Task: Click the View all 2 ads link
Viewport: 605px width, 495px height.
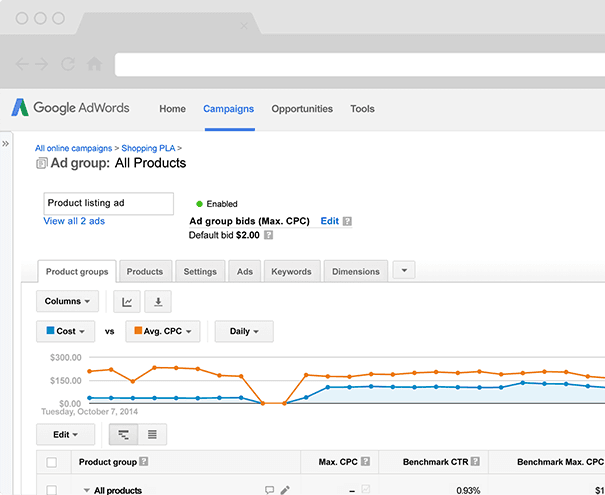Action: [x=74, y=221]
